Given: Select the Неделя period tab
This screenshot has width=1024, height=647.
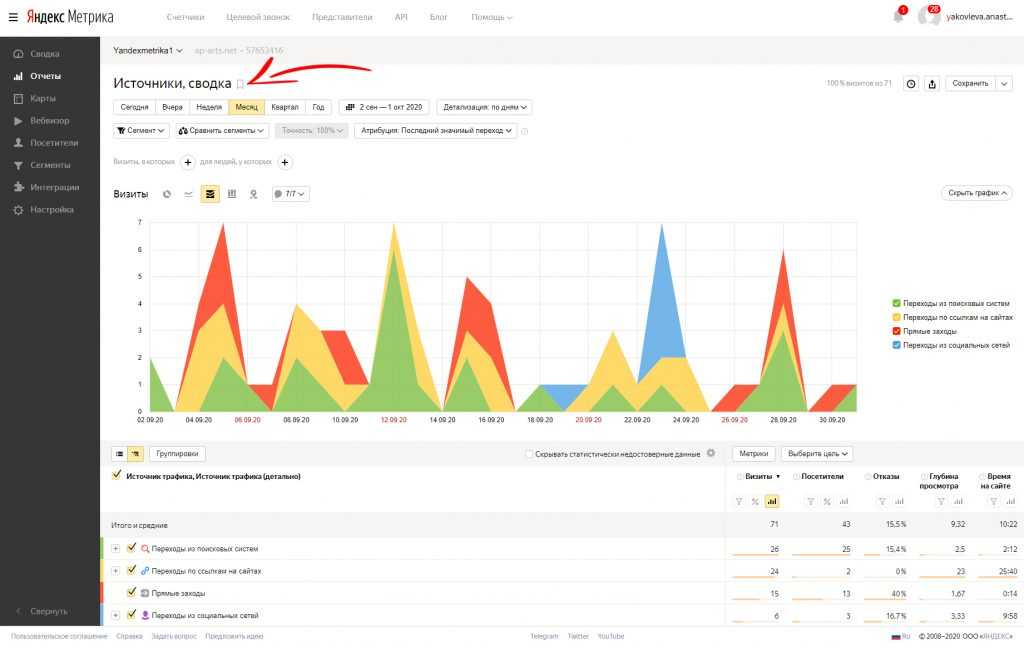Looking at the screenshot, I should [x=209, y=107].
